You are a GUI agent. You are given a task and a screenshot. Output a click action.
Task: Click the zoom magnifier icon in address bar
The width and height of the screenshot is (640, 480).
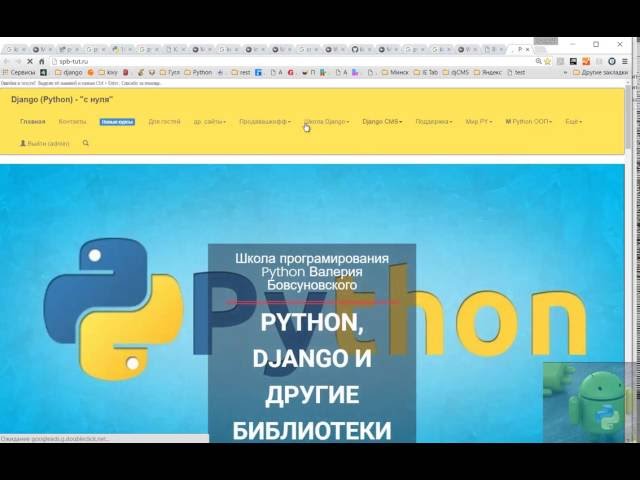pyautogui.click(x=538, y=61)
